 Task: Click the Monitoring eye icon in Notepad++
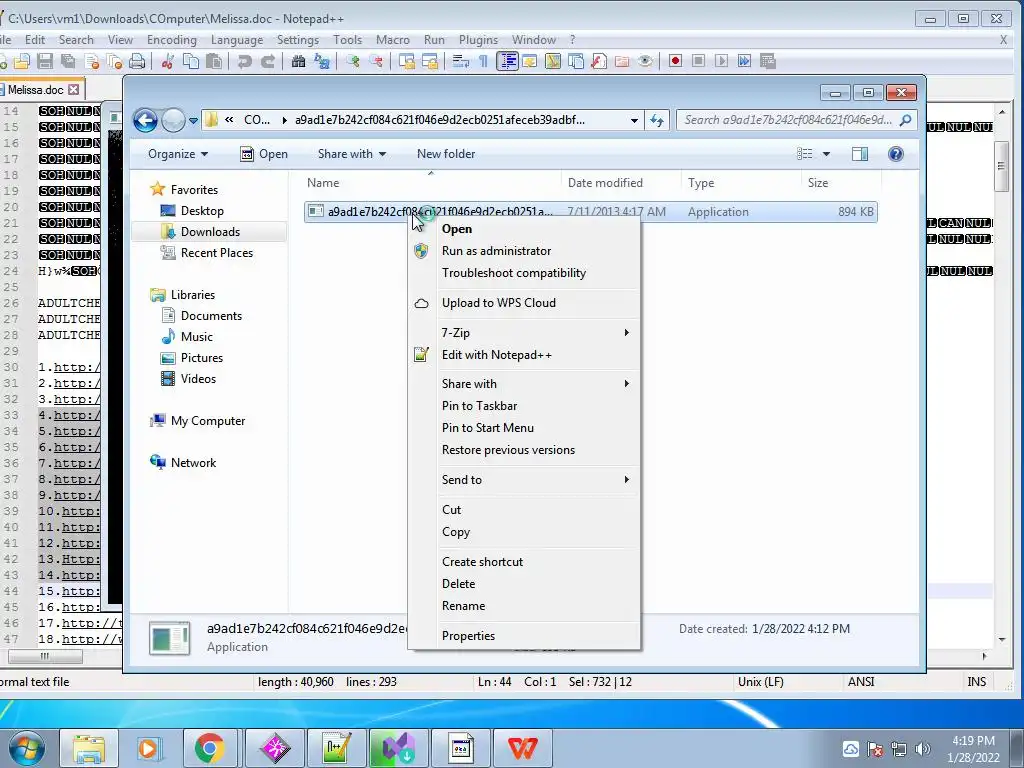click(645, 61)
